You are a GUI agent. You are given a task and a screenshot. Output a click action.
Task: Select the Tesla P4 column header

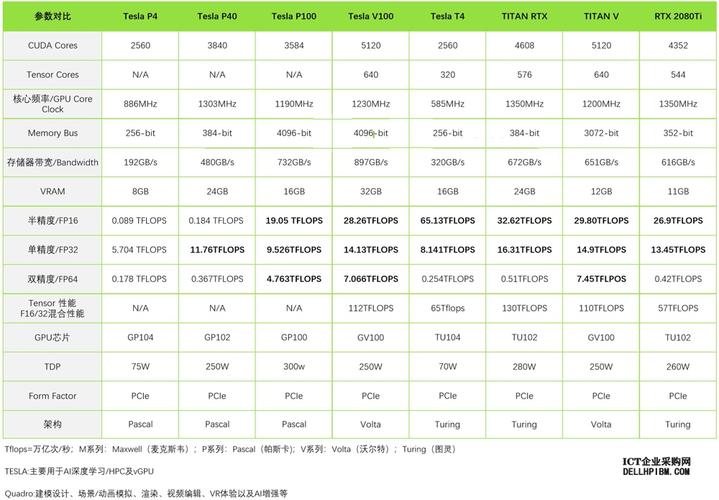tap(140, 17)
